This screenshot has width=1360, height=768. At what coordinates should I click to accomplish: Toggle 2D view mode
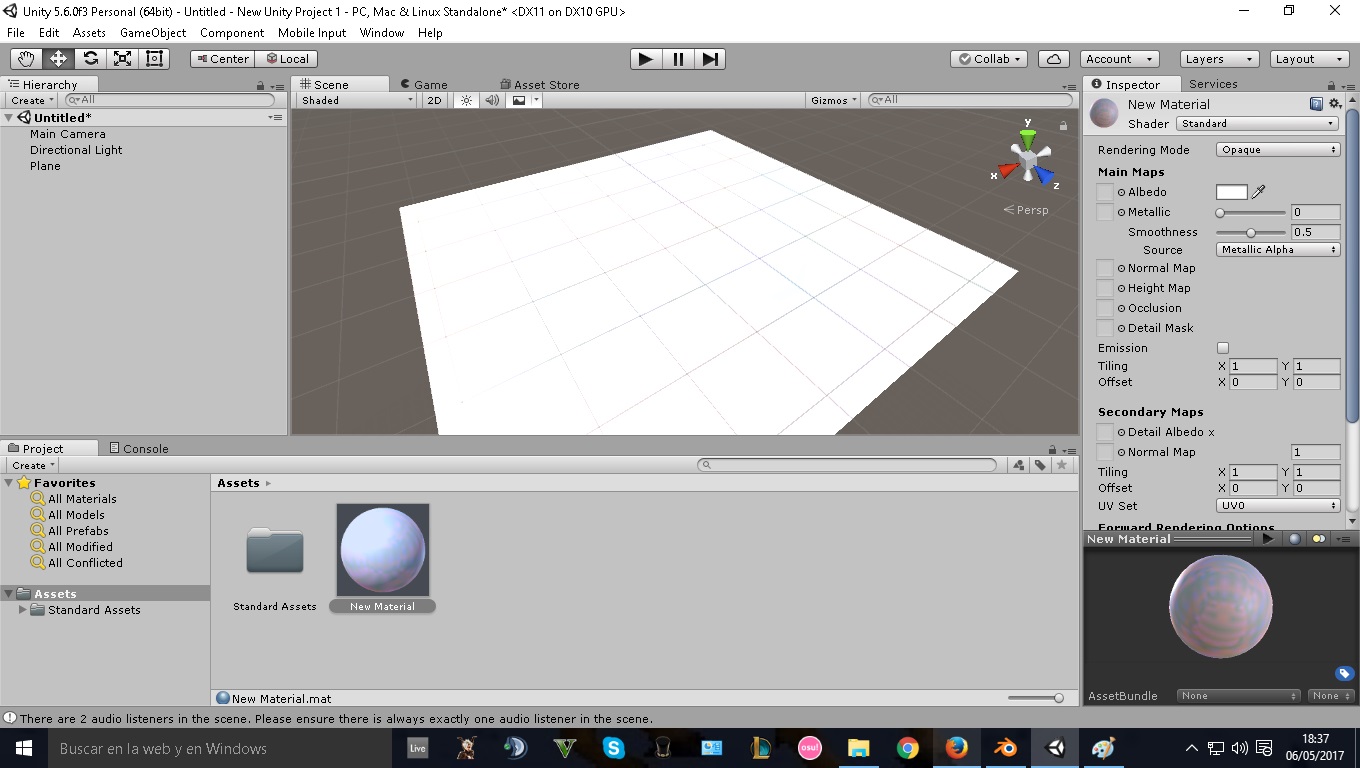[434, 100]
